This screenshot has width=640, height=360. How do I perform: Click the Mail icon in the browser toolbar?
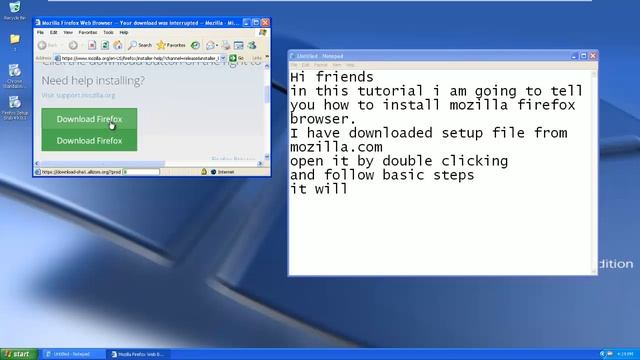pos(210,45)
